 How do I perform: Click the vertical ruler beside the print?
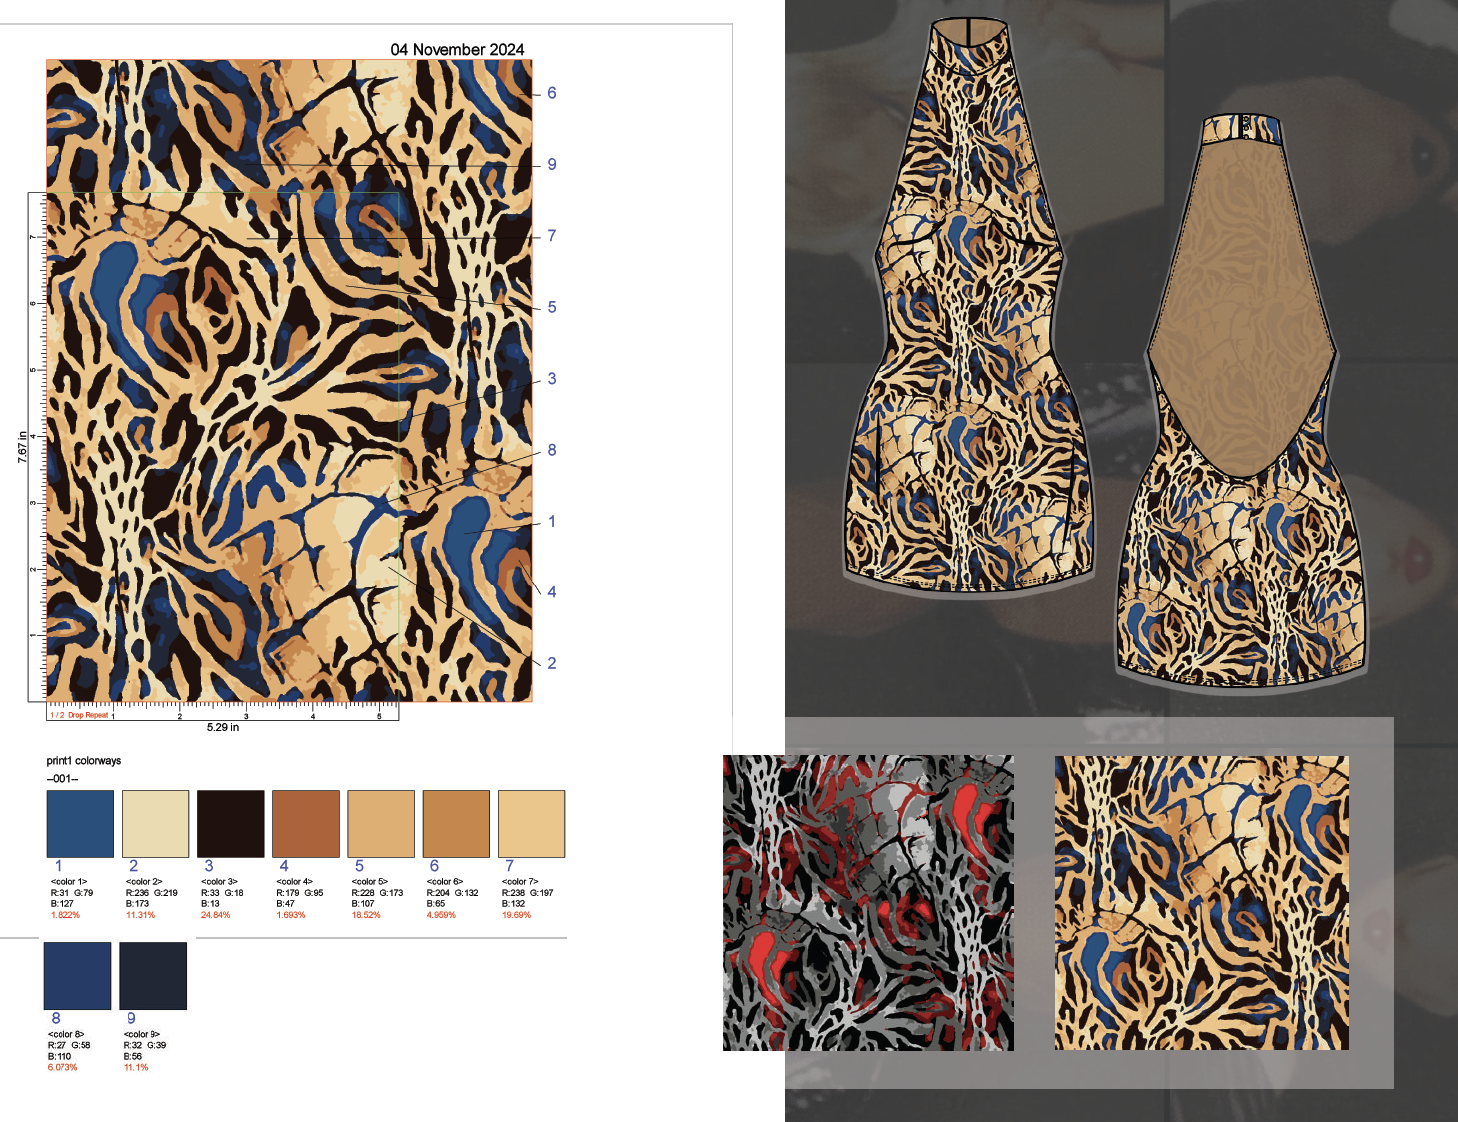(x=37, y=447)
